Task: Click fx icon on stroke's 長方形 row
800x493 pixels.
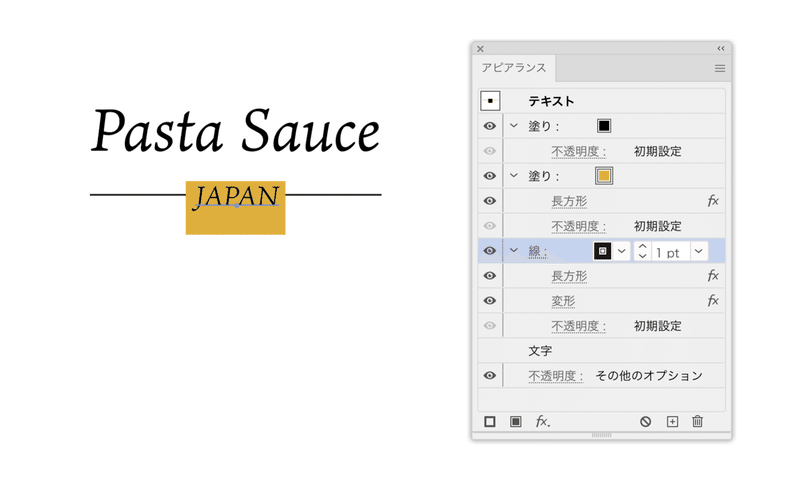Action: pos(713,276)
